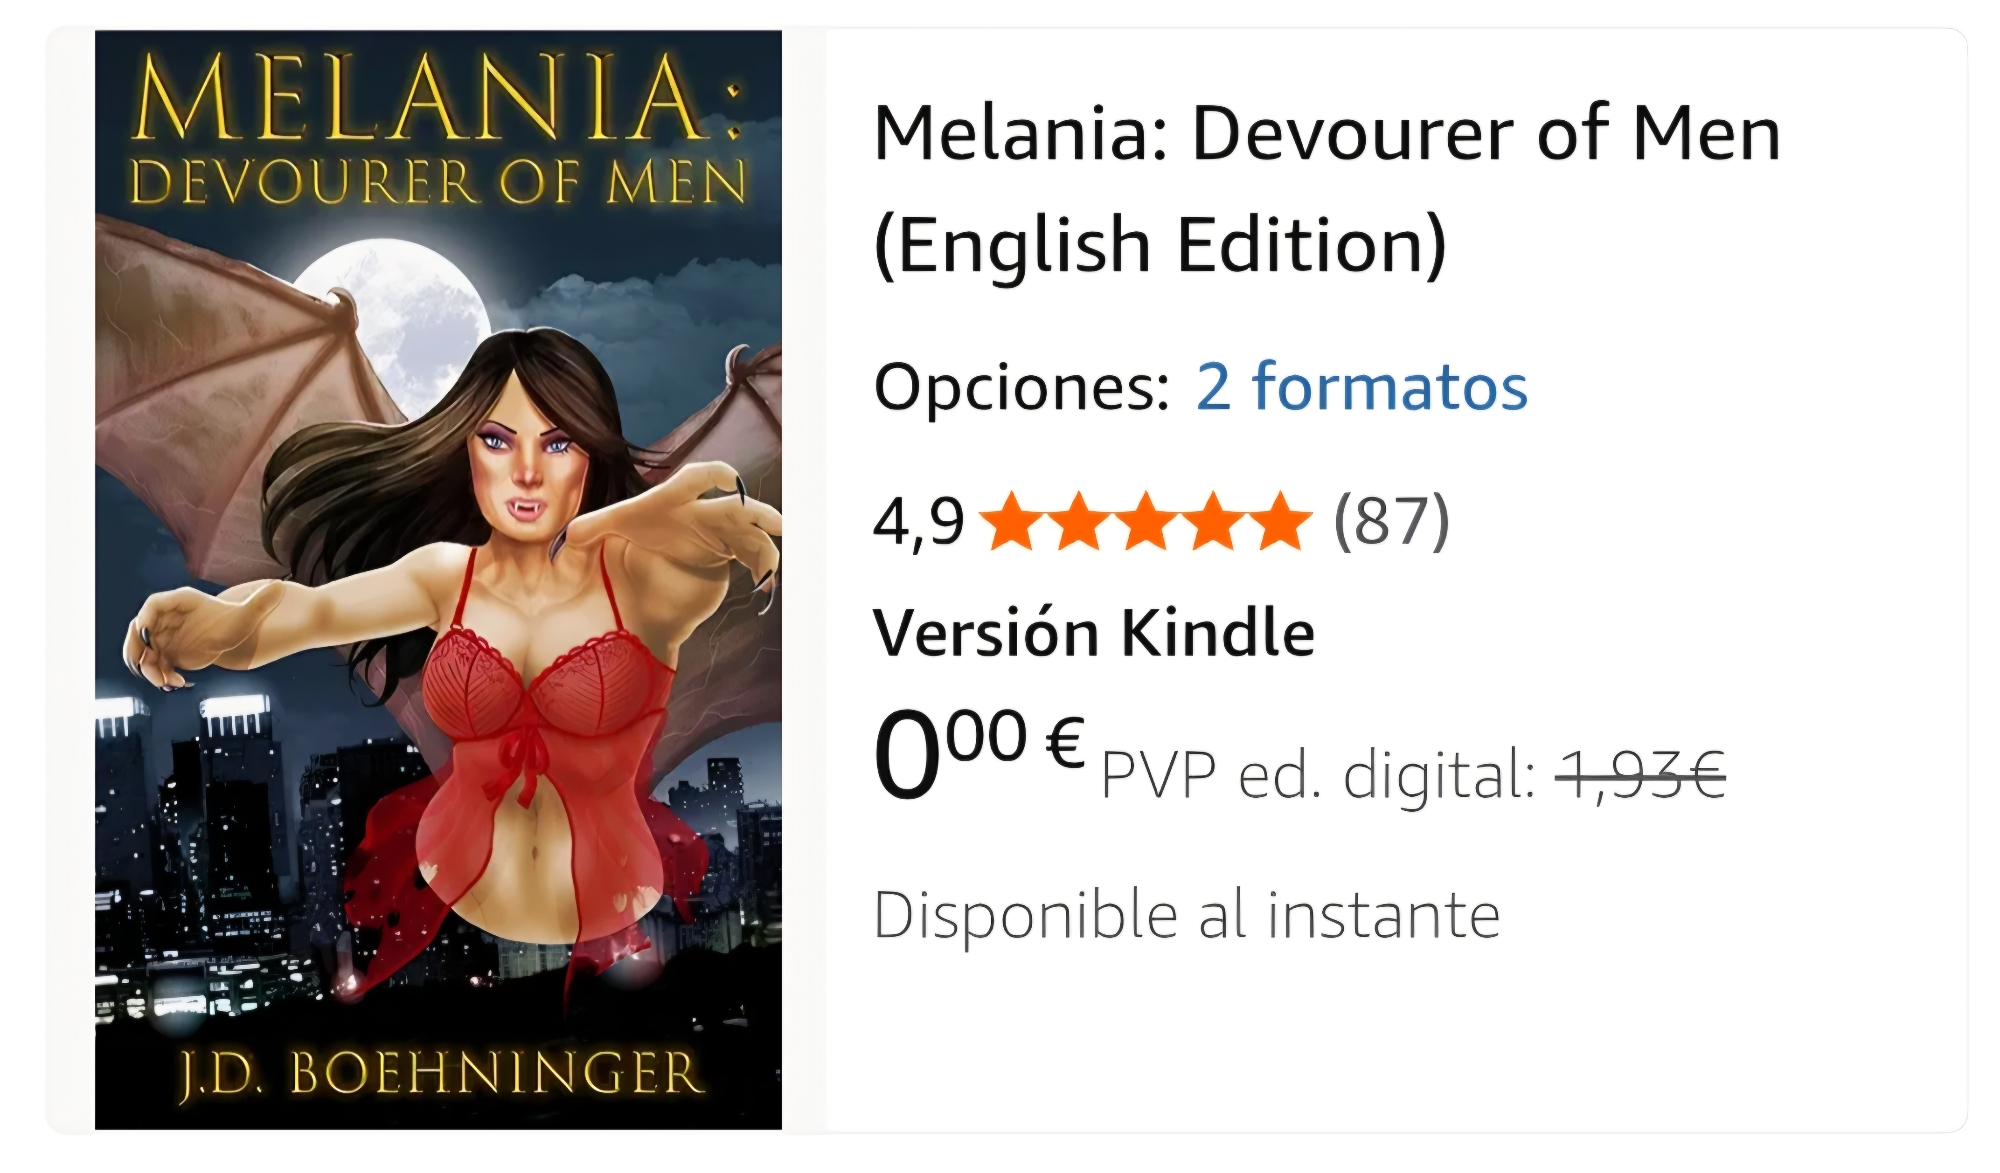The image size is (2000, 1173).
Task: Click the fourth orange rating star
Action: tap(1212, 521)
